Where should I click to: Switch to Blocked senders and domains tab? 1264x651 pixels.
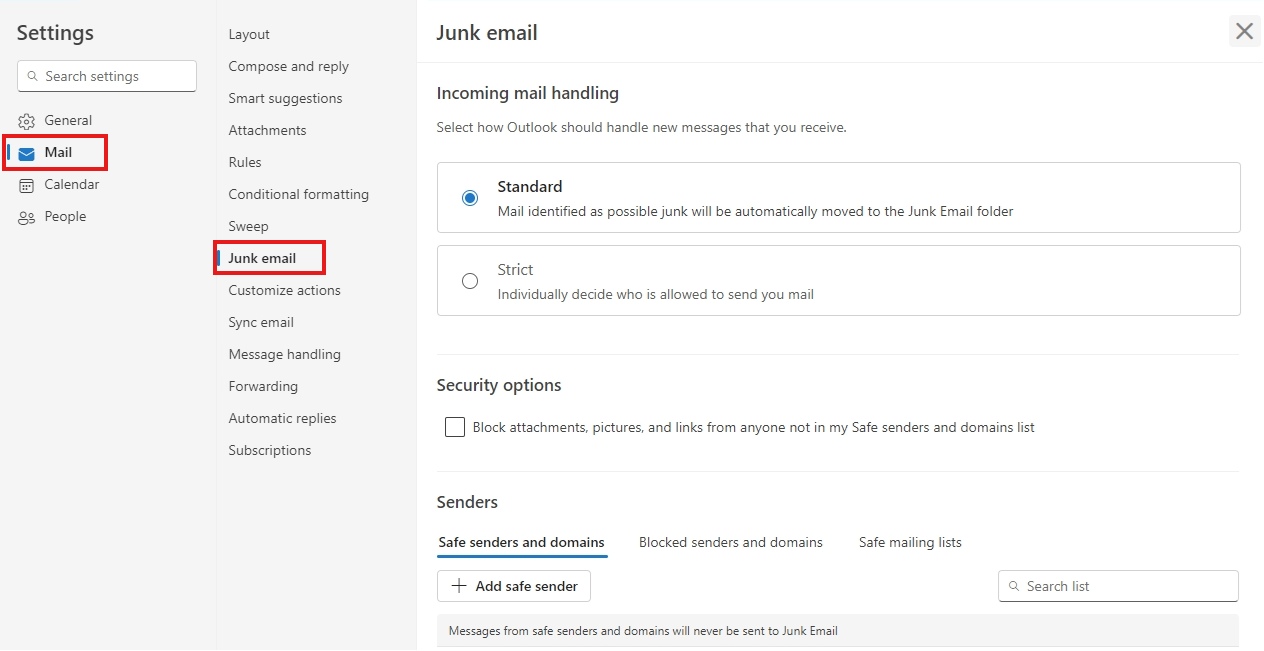tap(731, 542)
